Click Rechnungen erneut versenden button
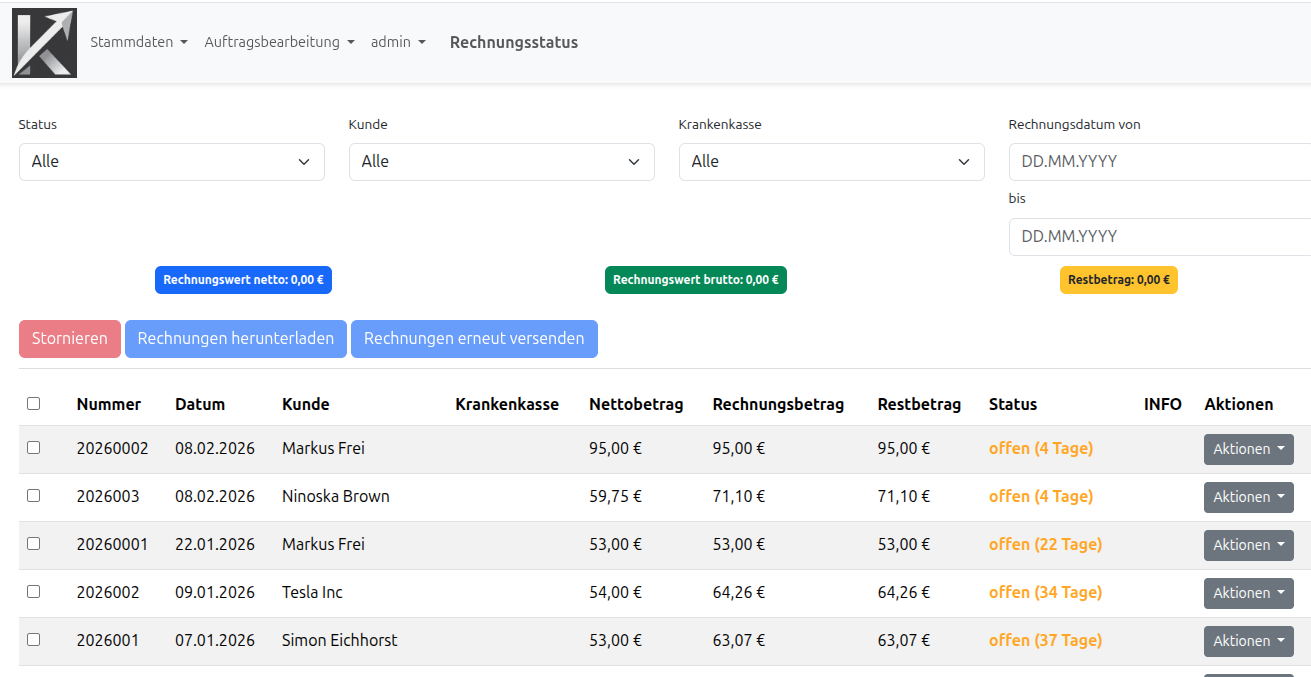The width and height of the screenshot is (1311, 677). click(474, 339)
